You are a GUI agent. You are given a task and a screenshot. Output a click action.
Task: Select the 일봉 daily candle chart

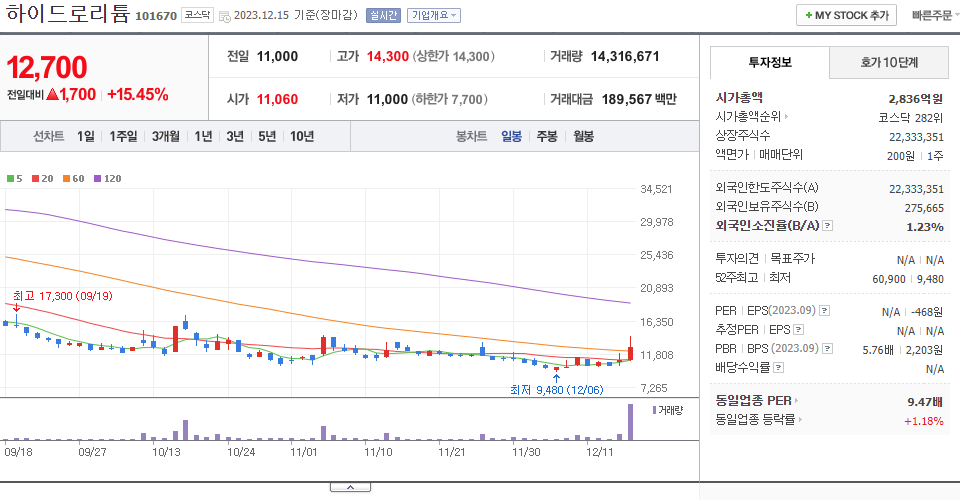[511, 136]
